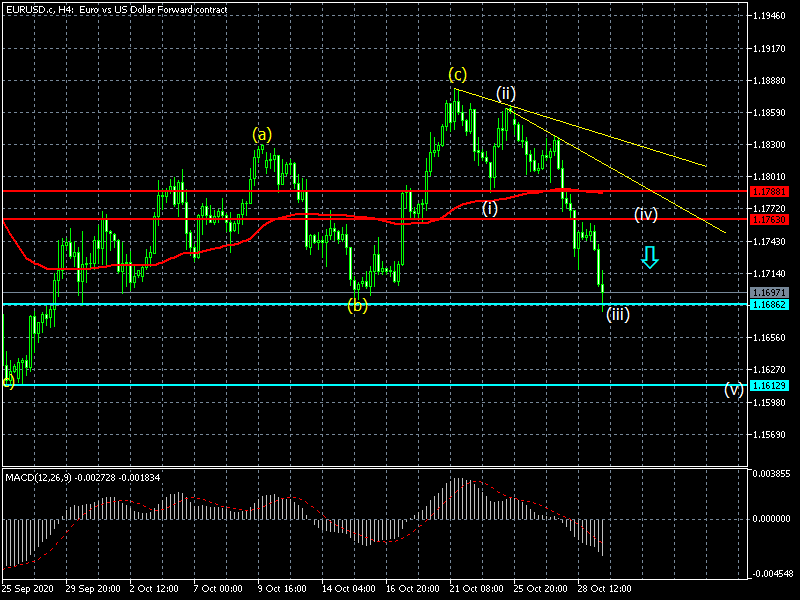The height and width of the screenshot is (600, 800).
Task: Click the gray 1.16971 current price tag
Action: pyautogui.click(x=769, y=293)
